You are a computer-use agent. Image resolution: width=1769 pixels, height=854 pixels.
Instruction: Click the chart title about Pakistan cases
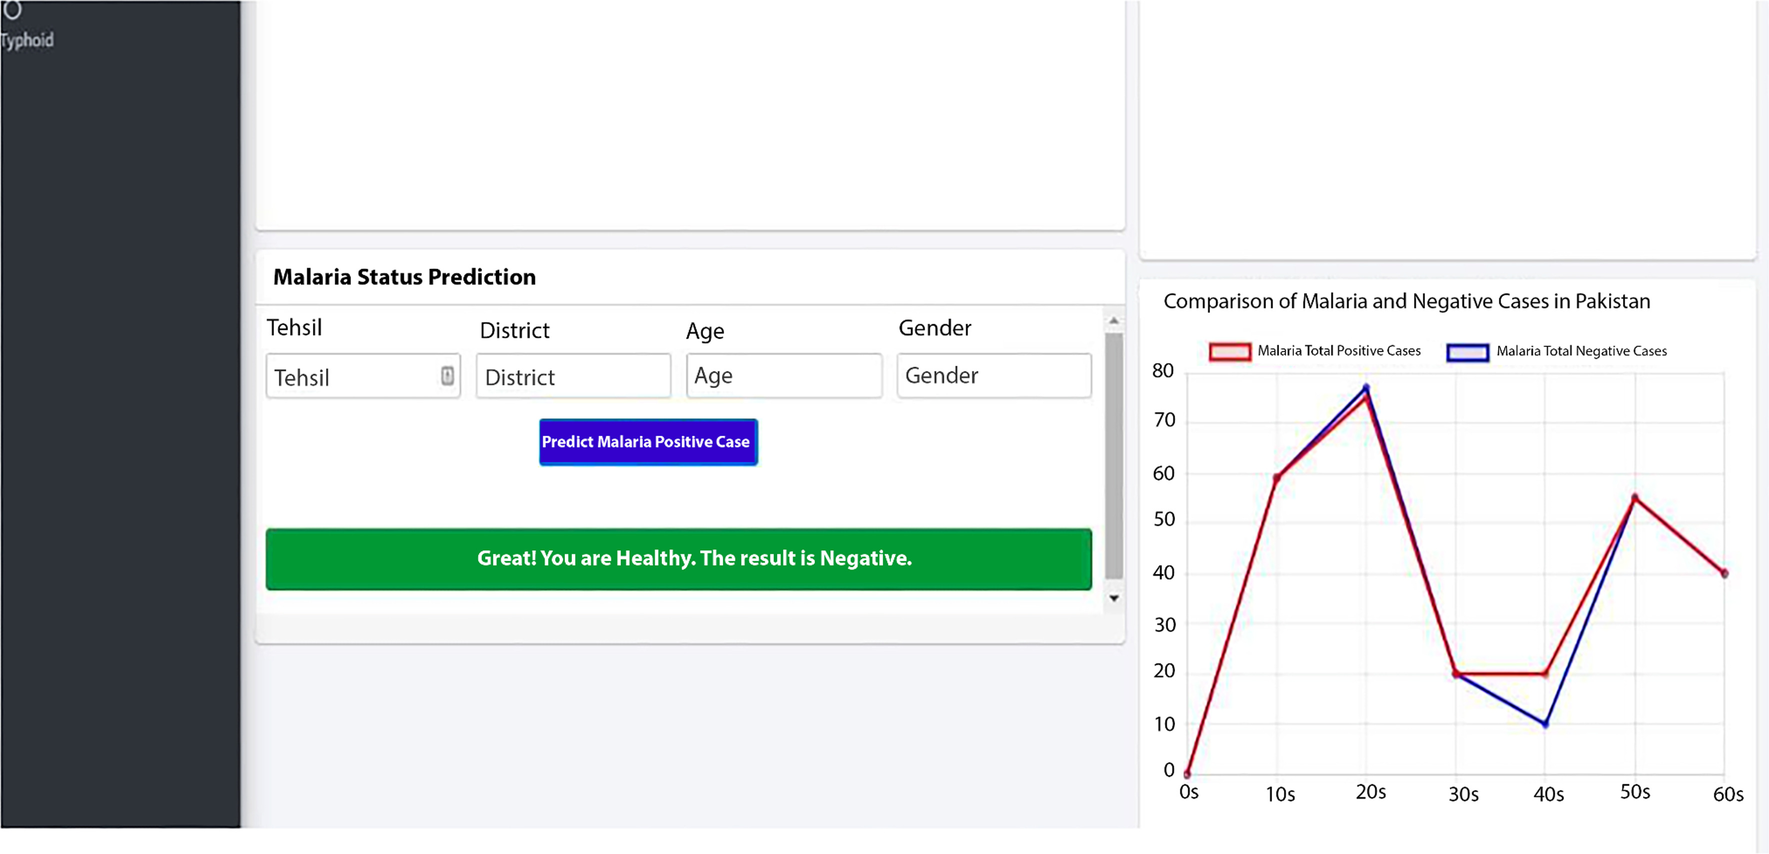(1407, 301)
